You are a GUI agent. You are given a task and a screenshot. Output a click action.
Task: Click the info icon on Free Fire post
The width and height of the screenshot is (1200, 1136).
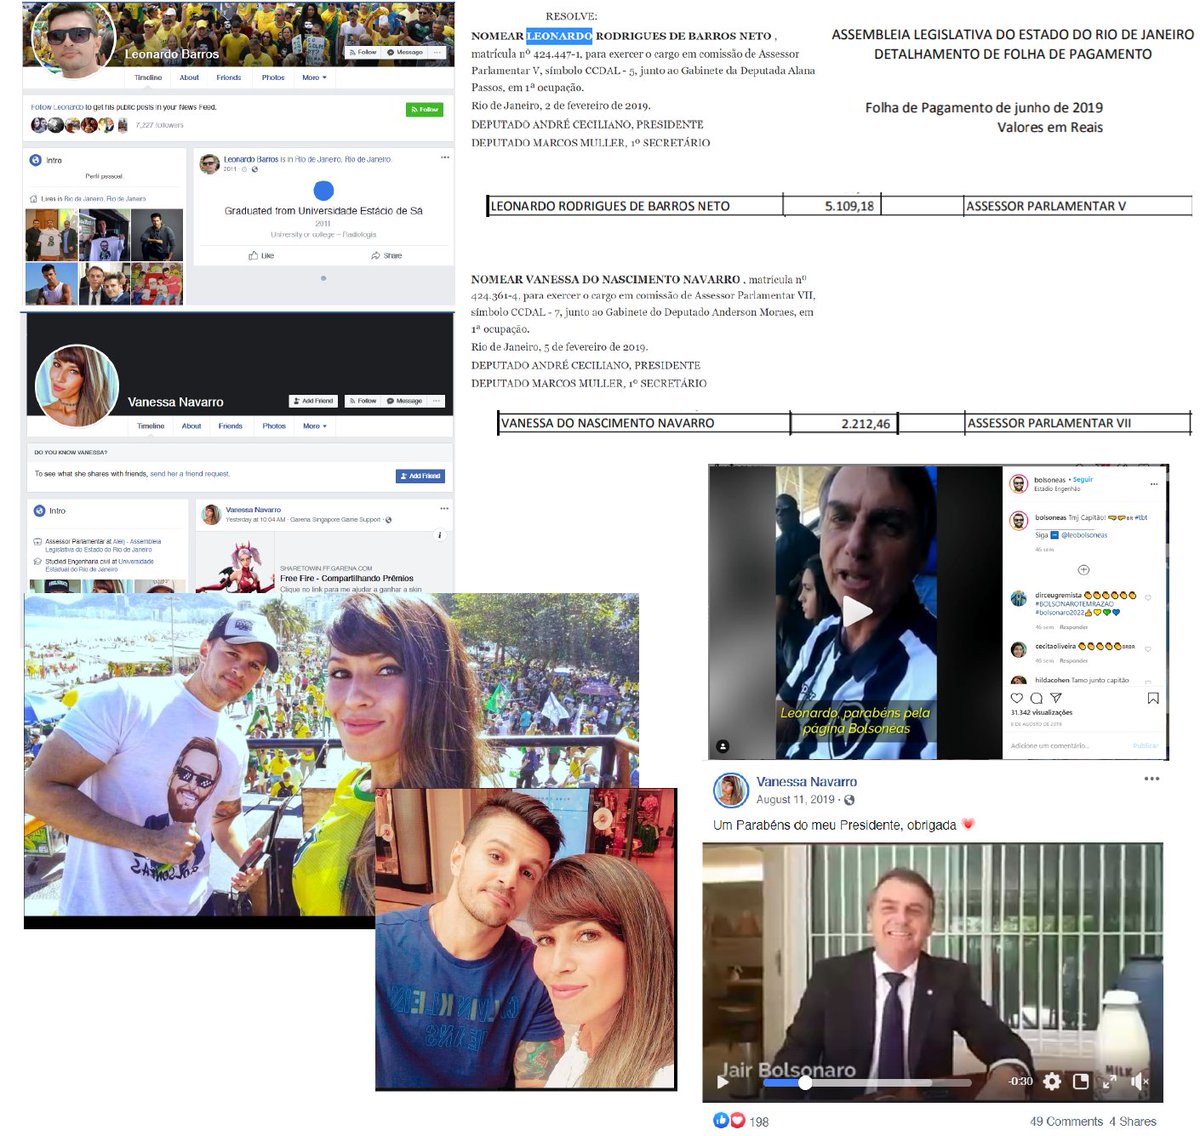(440, 536)
